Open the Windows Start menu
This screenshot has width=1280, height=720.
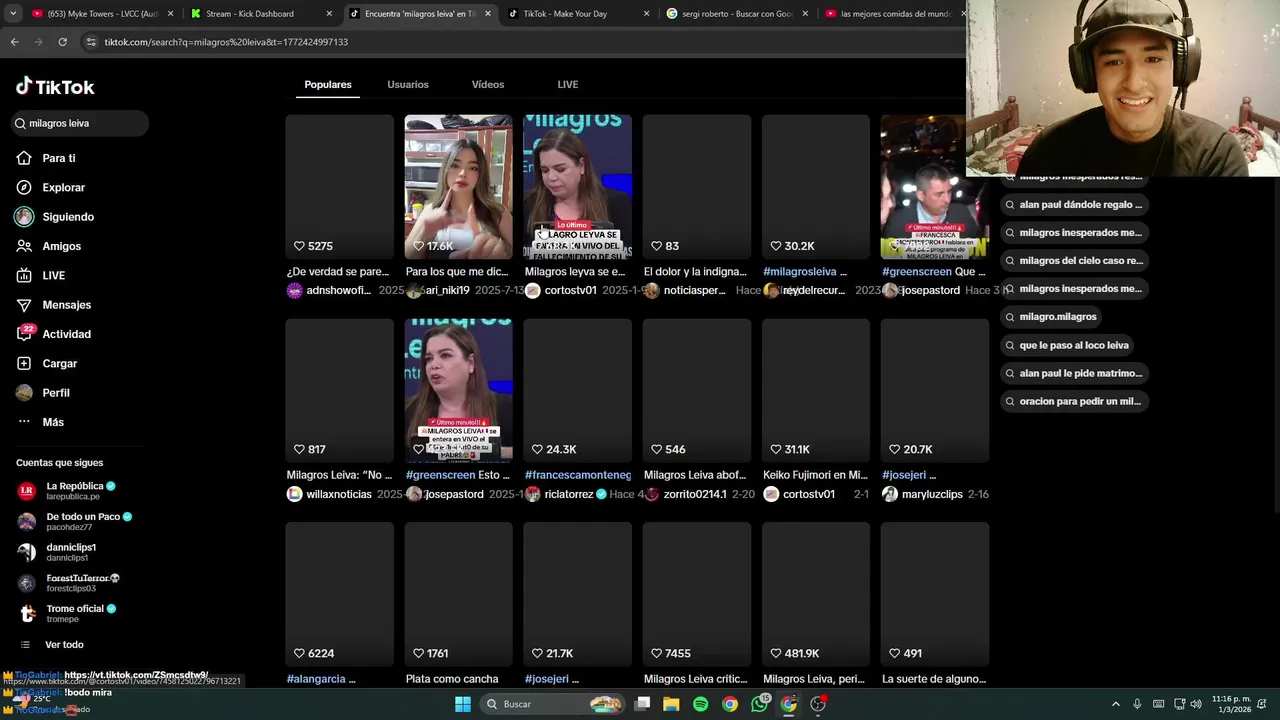[x=463, y=704]
